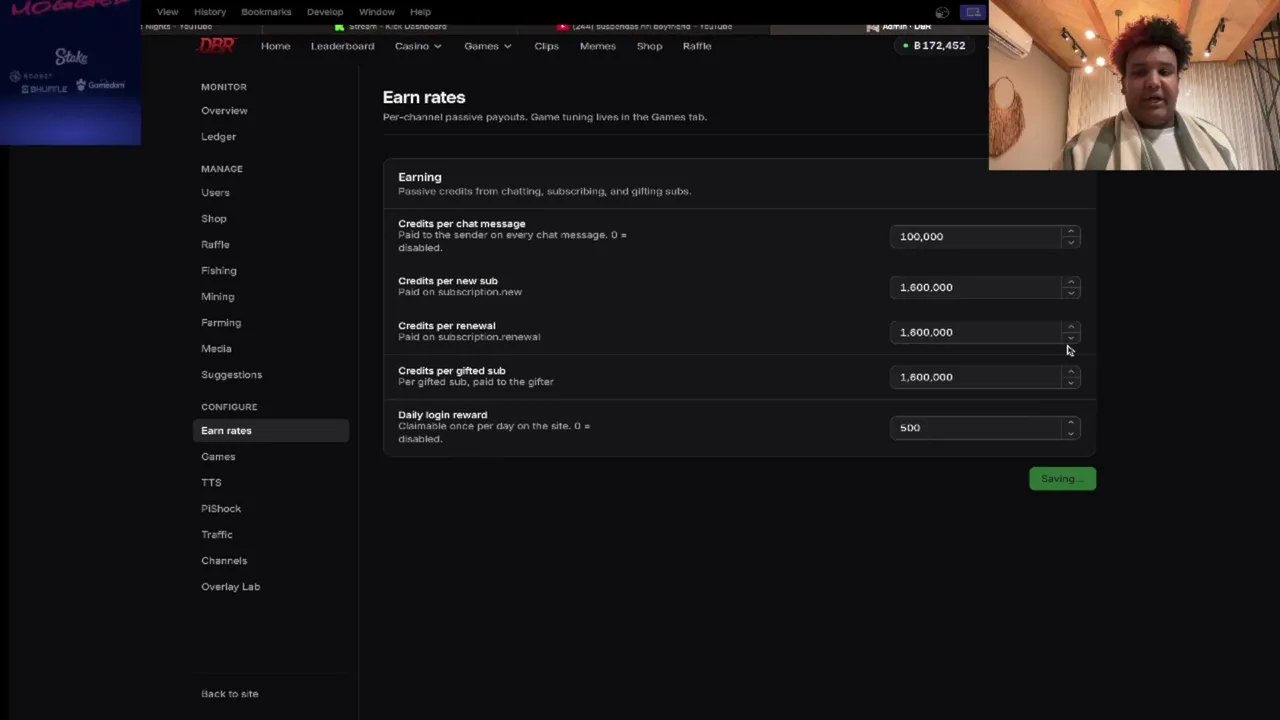Select Overview in the Monitor sidebar
This screenshot has width=1280, height=720.
224,111
